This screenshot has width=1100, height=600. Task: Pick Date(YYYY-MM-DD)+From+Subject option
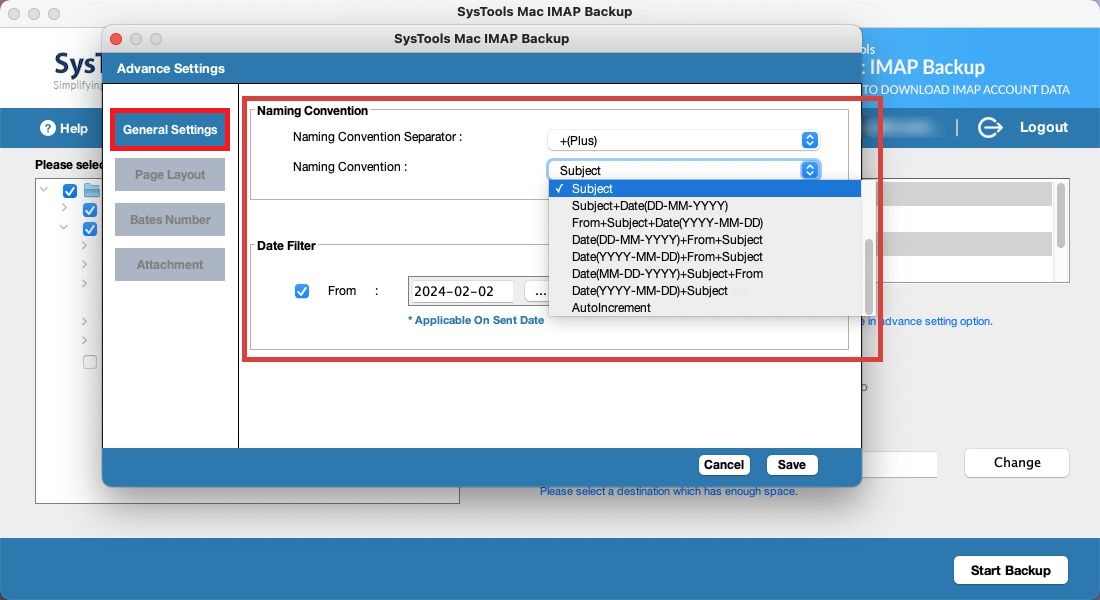click(704, 257)
